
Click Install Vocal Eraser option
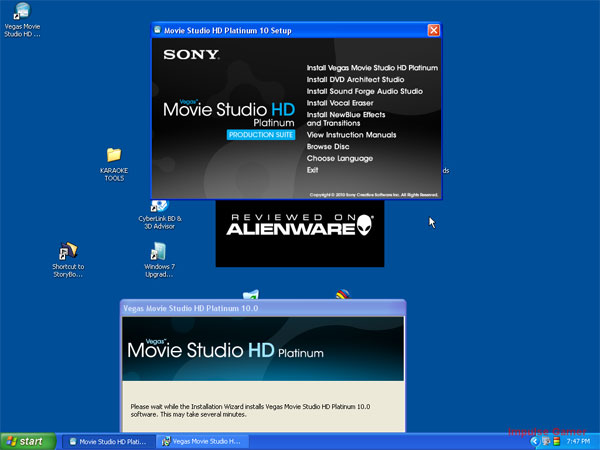340,103
